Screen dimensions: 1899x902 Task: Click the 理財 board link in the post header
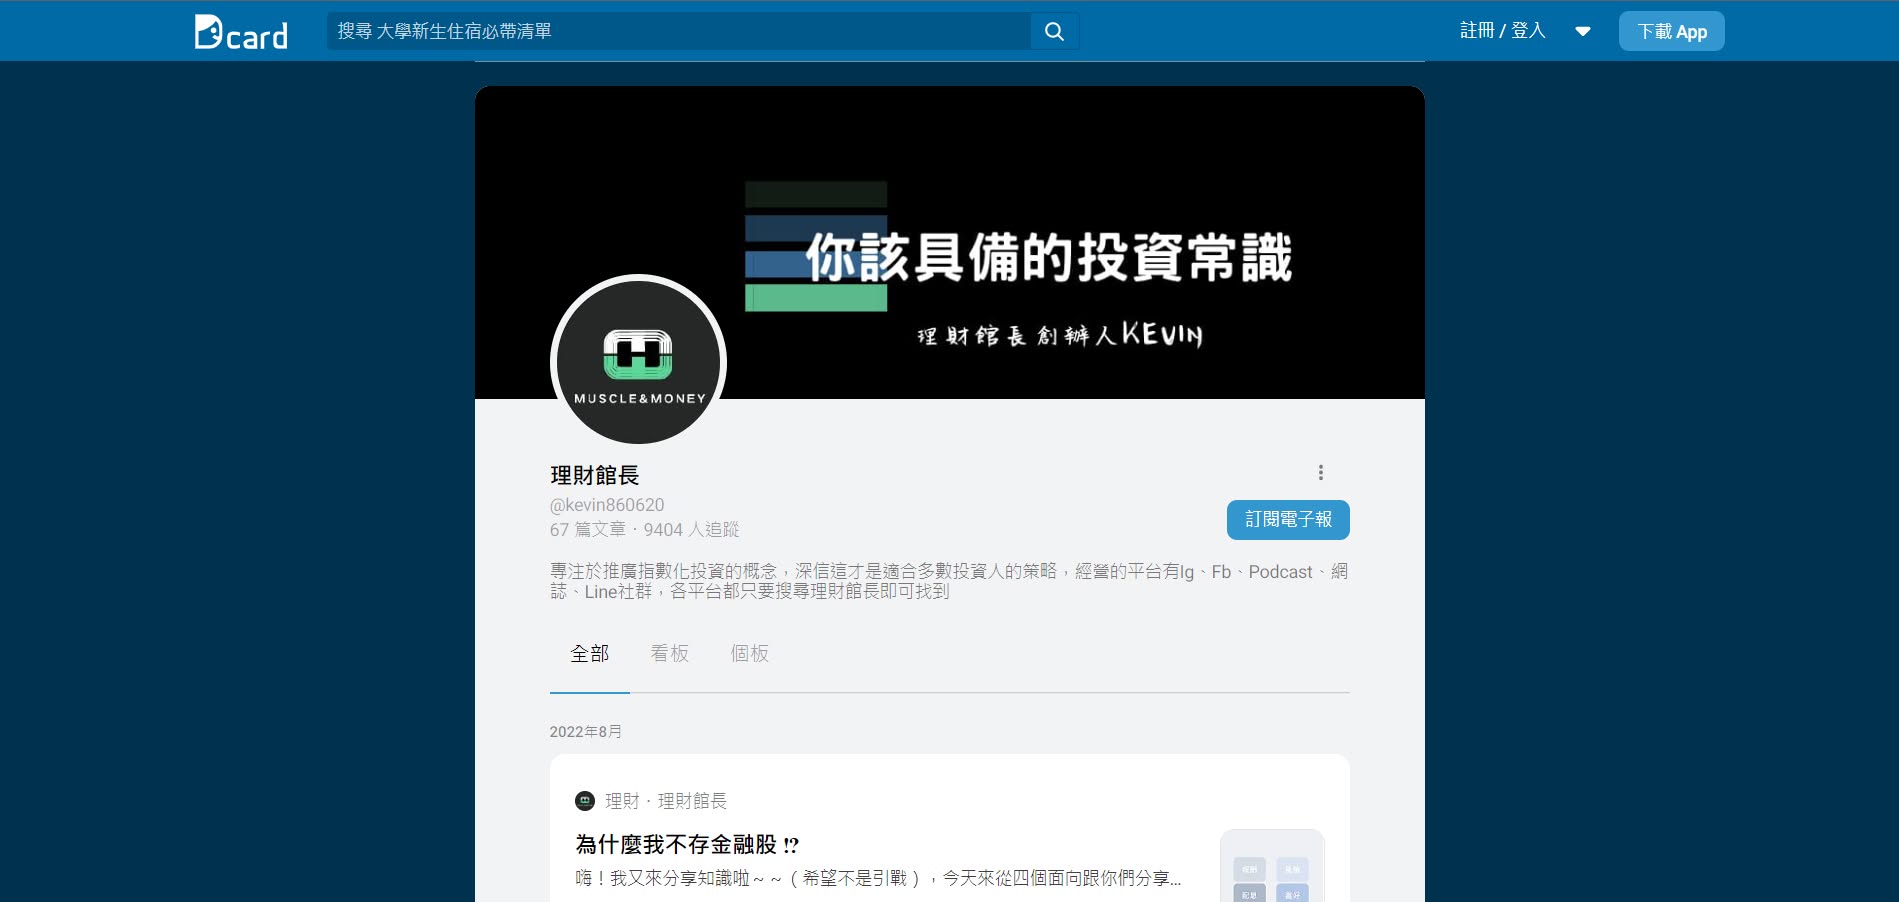(622, 801)
